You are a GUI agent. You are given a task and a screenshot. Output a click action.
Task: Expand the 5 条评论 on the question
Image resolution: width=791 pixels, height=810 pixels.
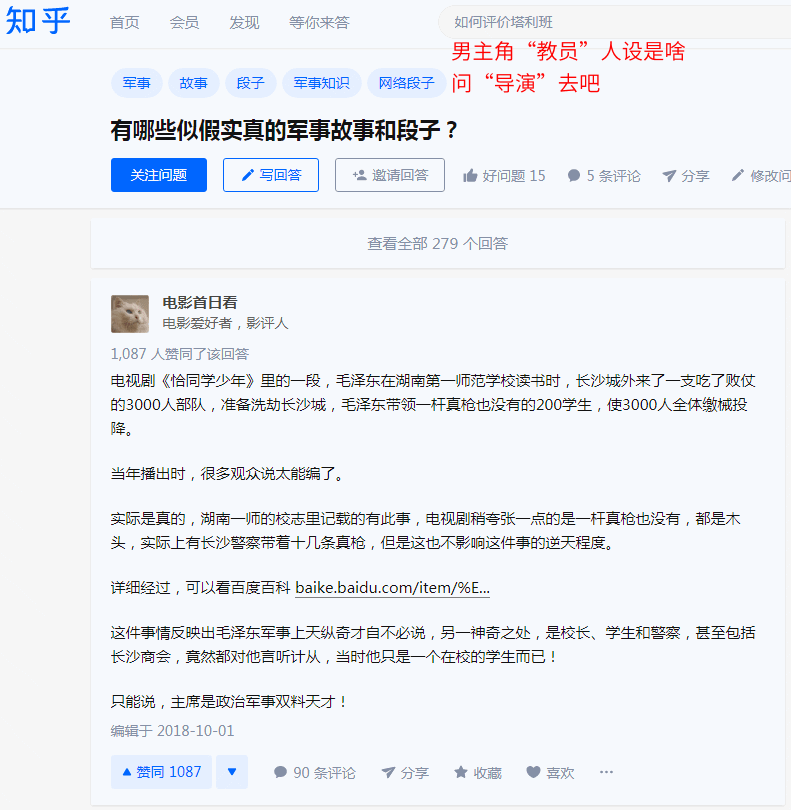(x=604, y=176)
